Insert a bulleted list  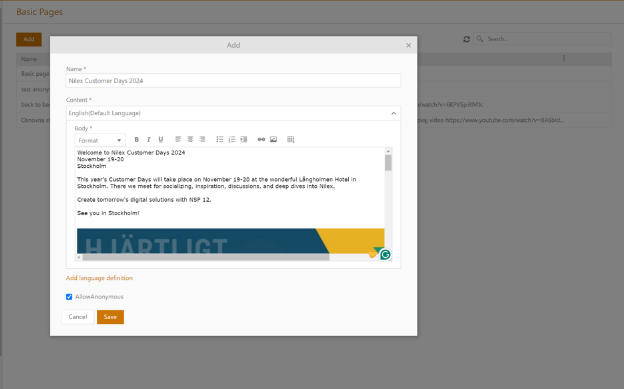pyautogui.click(x=220, y=139)
